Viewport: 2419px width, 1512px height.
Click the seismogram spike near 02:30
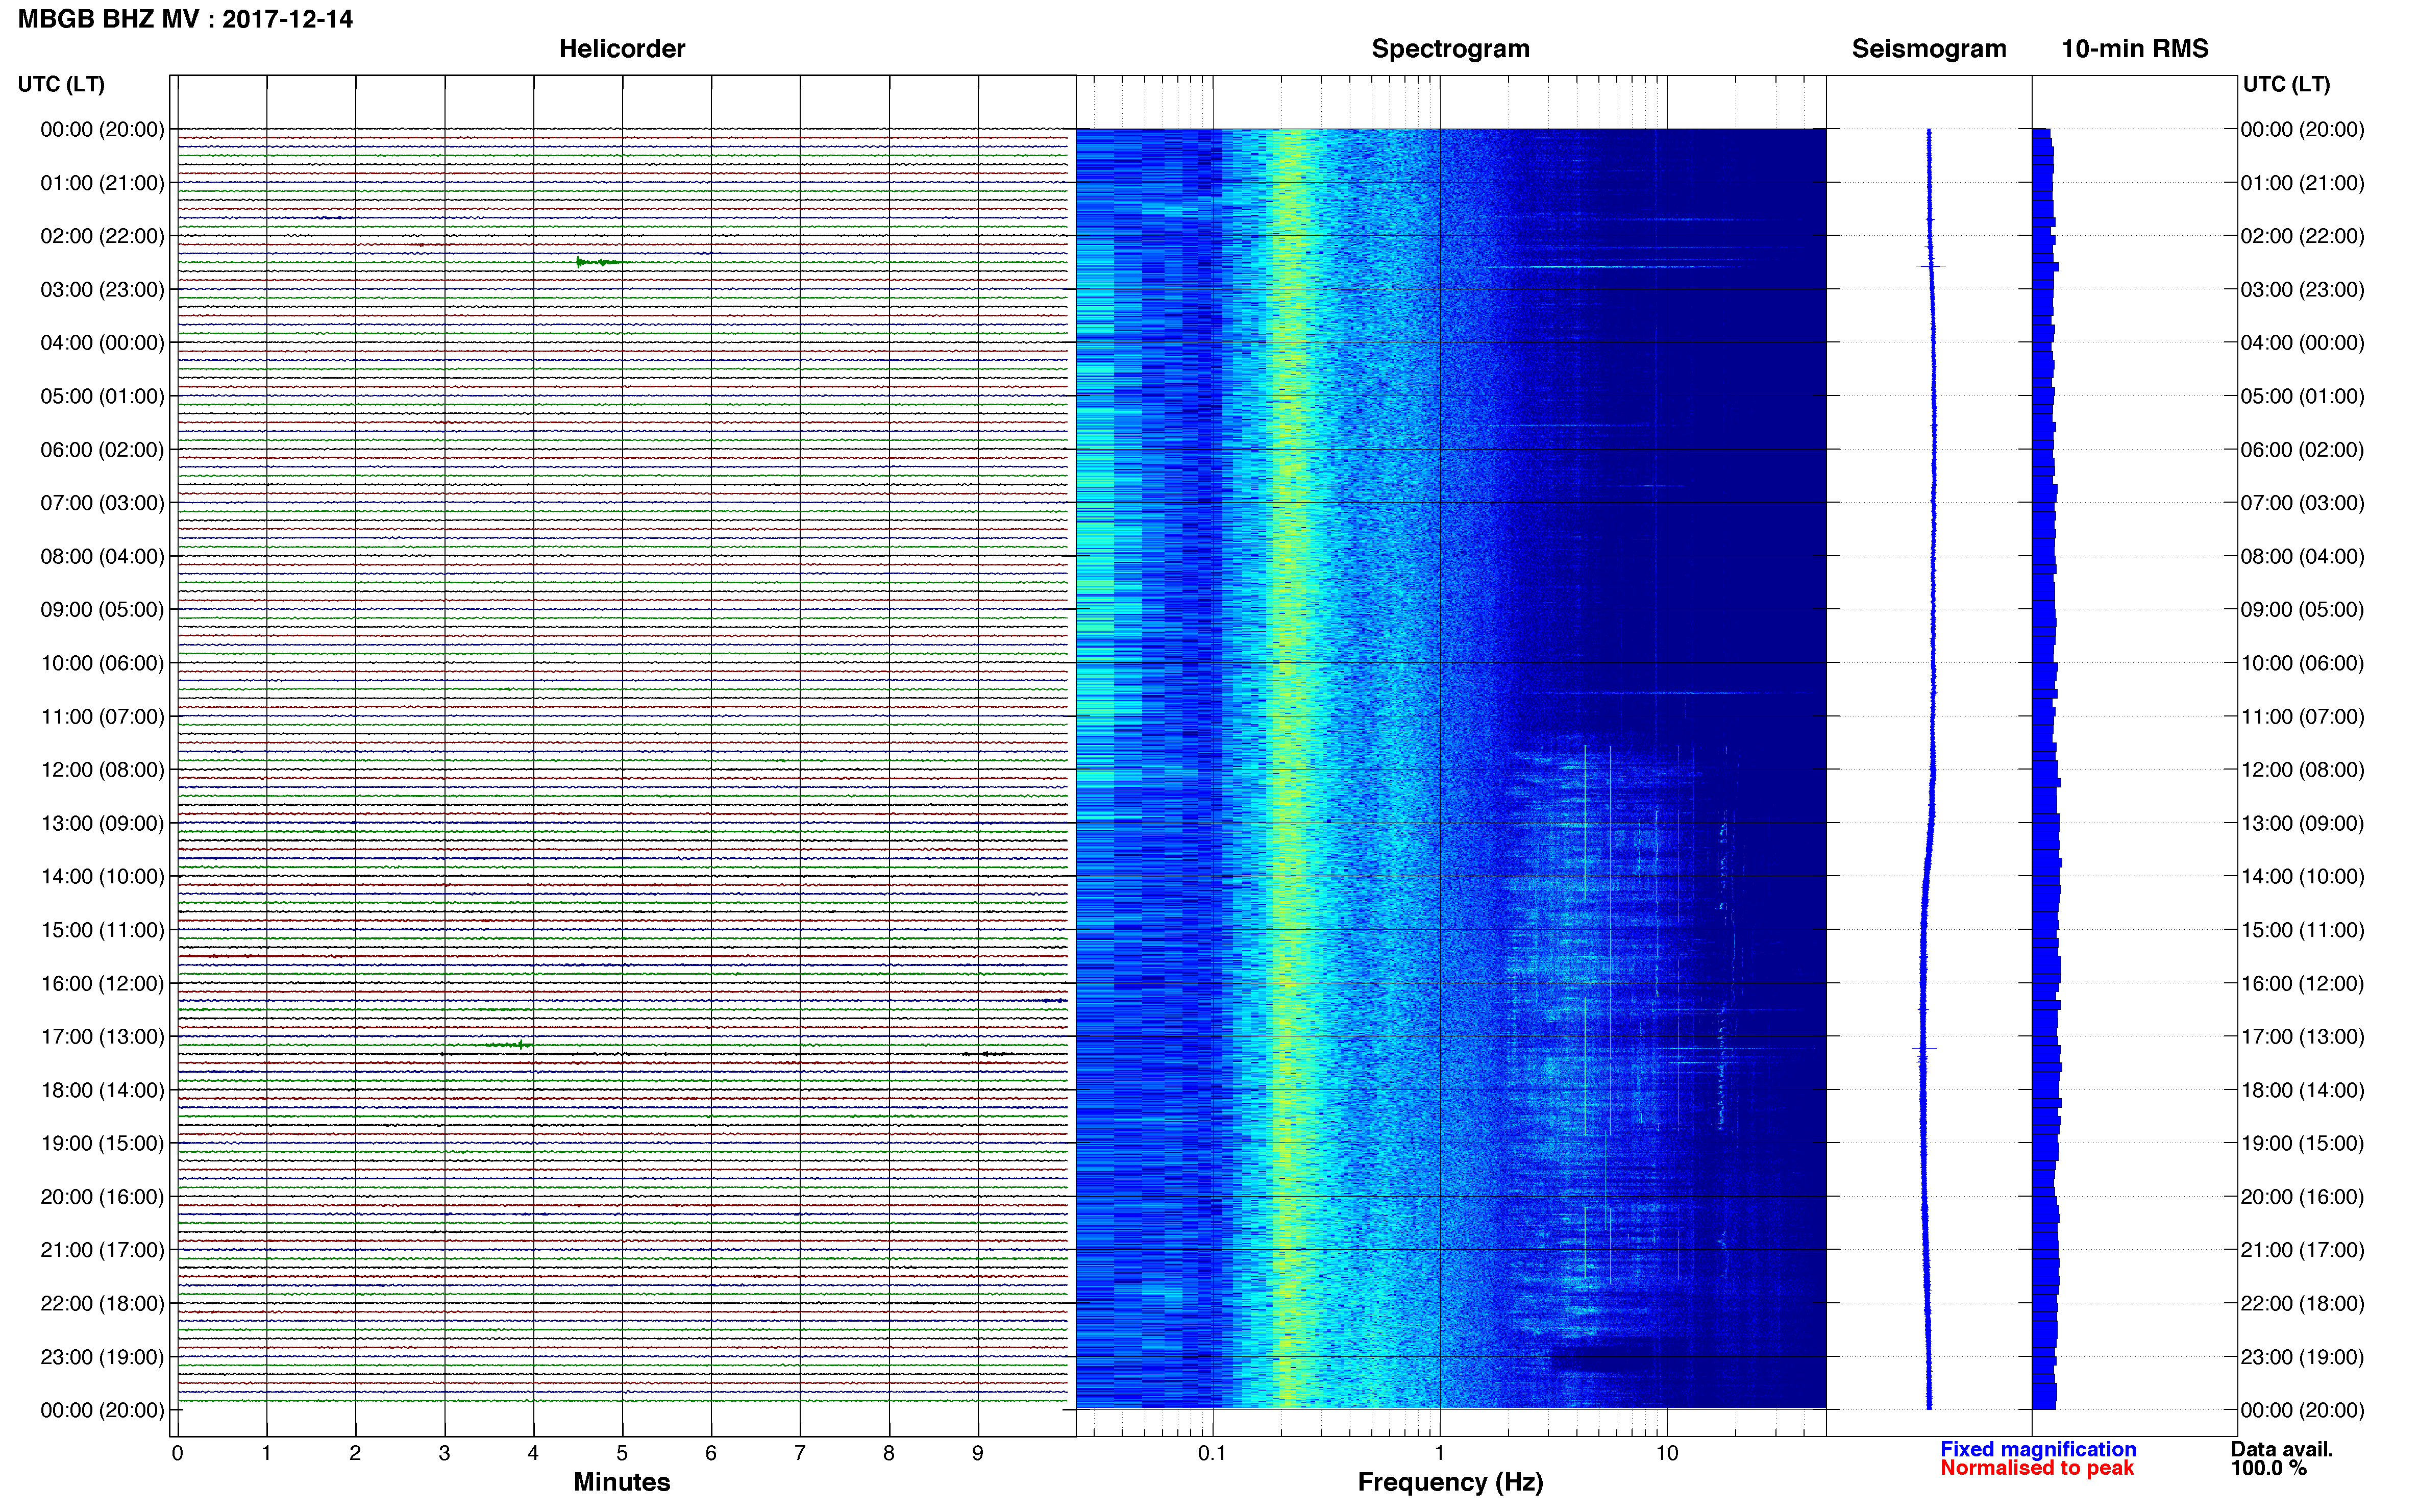pyautogui.click(x=1930, y=266)
